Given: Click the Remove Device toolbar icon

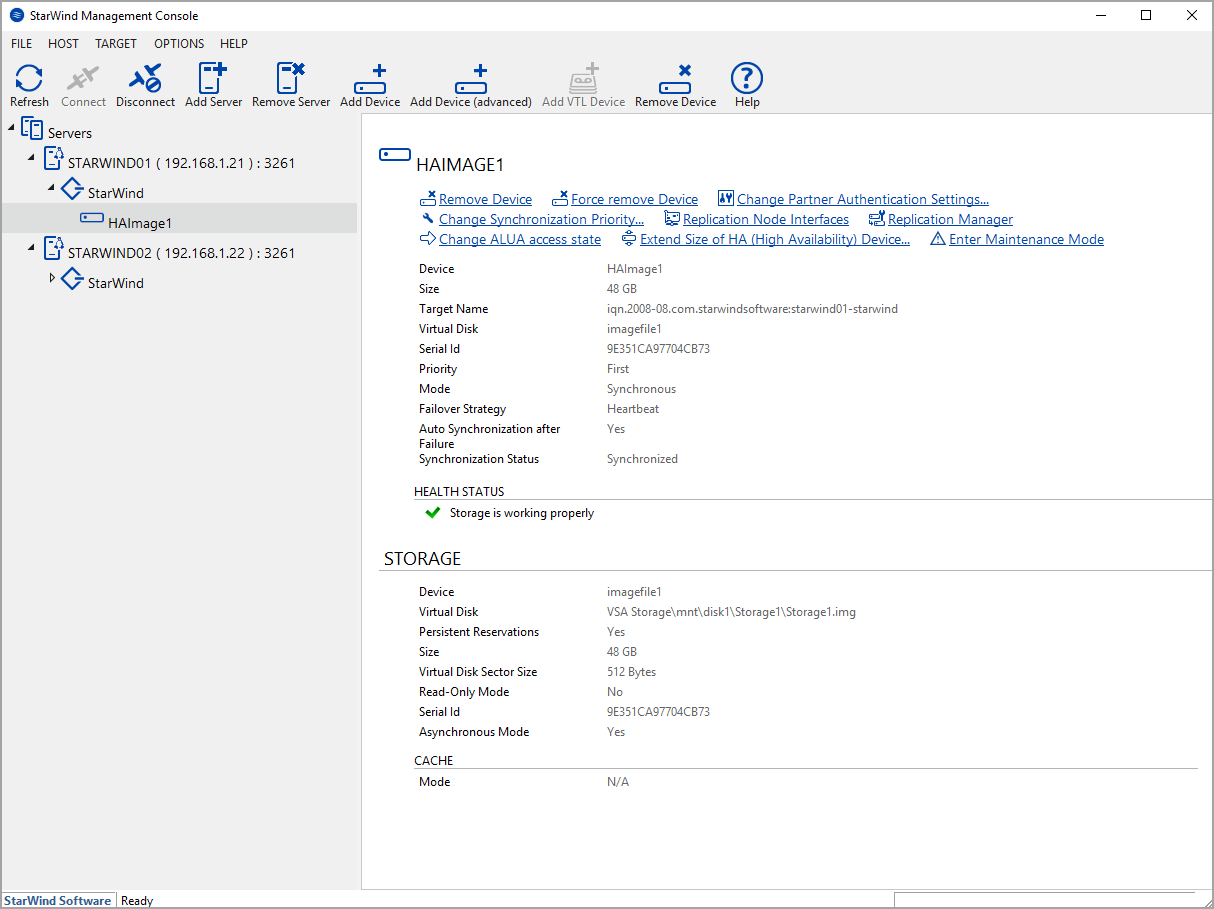Looking at the screenshot, I should 675,79.
